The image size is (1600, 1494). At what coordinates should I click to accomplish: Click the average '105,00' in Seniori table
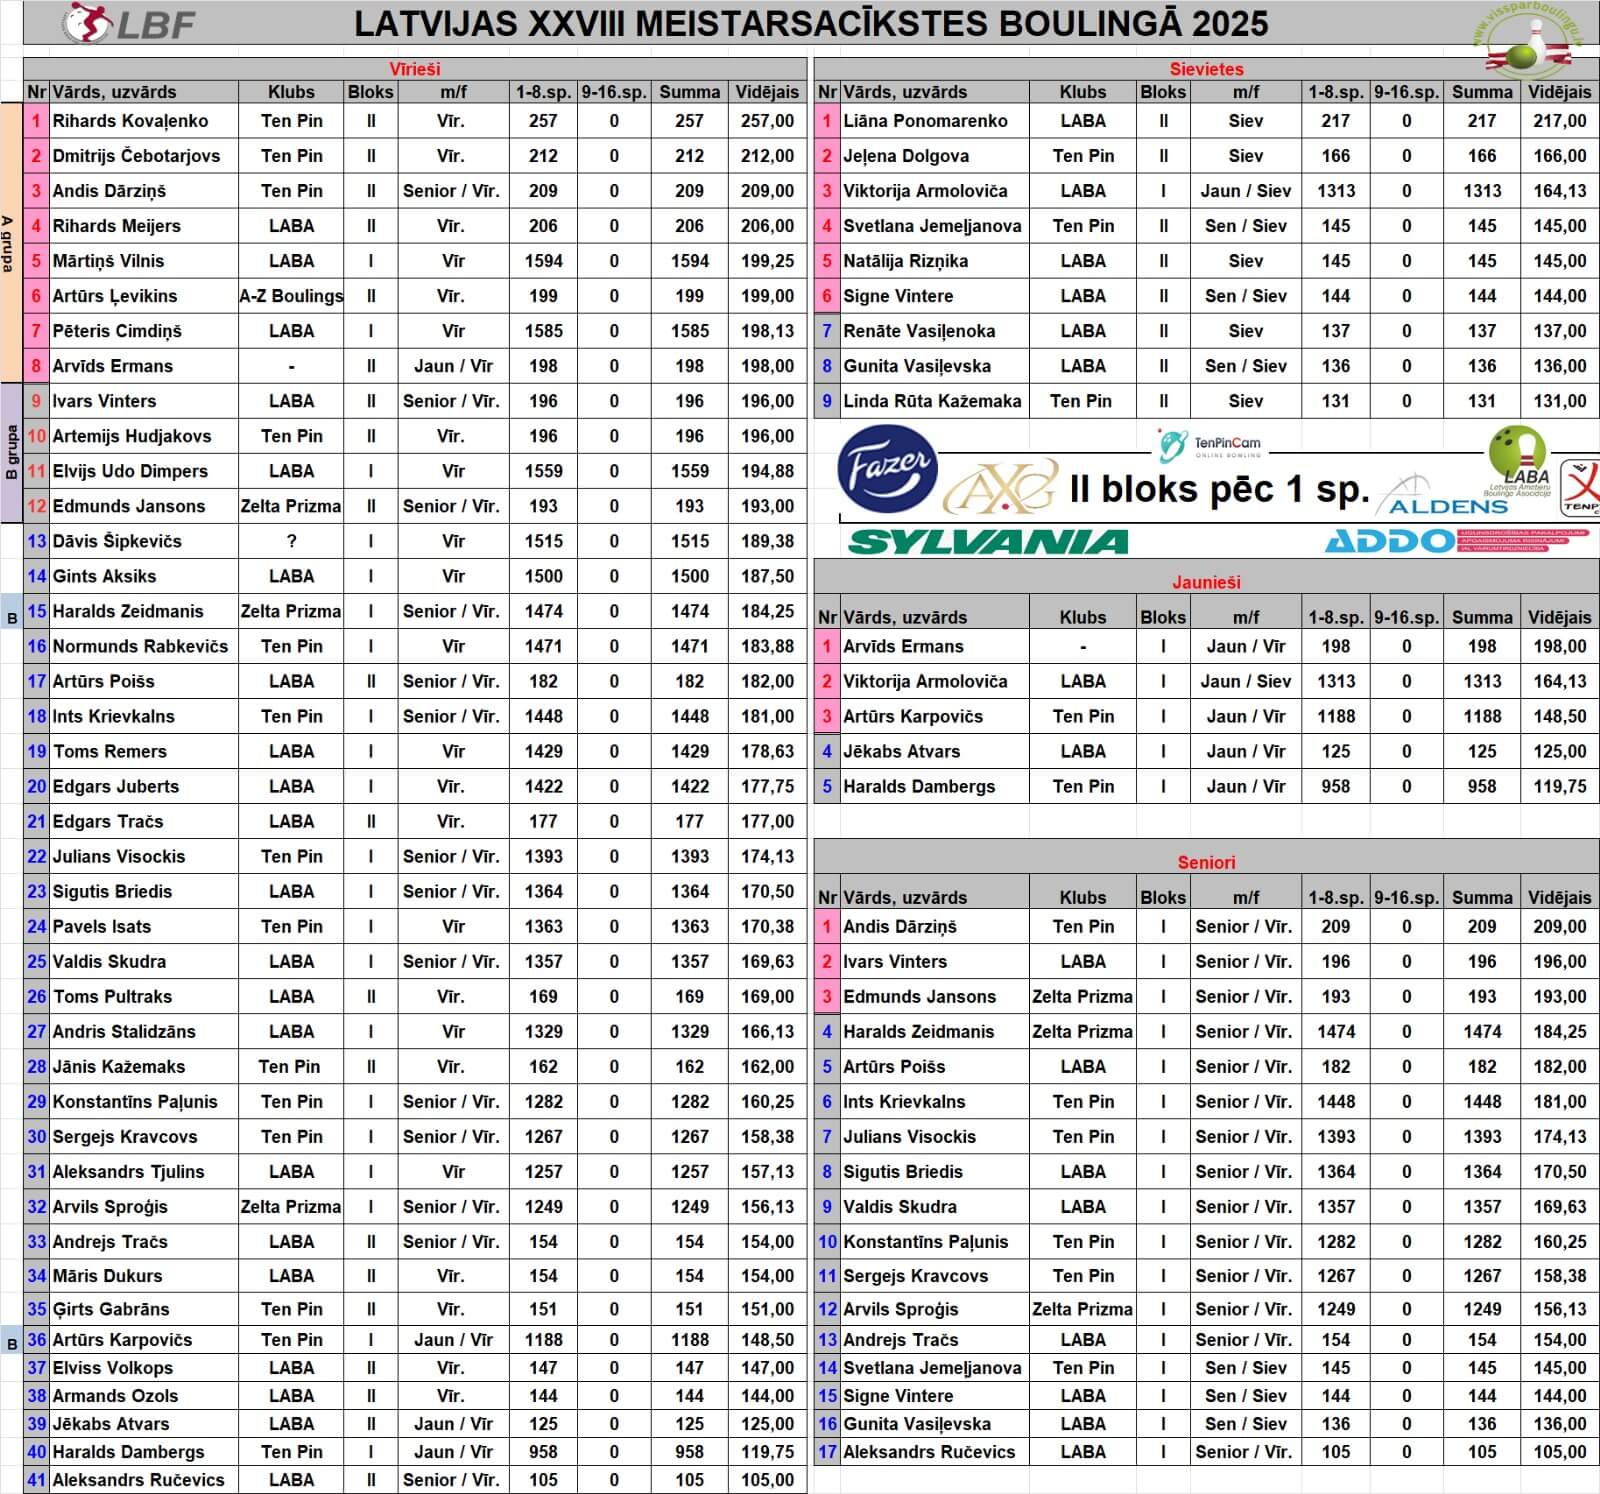click(1559, 1451)
